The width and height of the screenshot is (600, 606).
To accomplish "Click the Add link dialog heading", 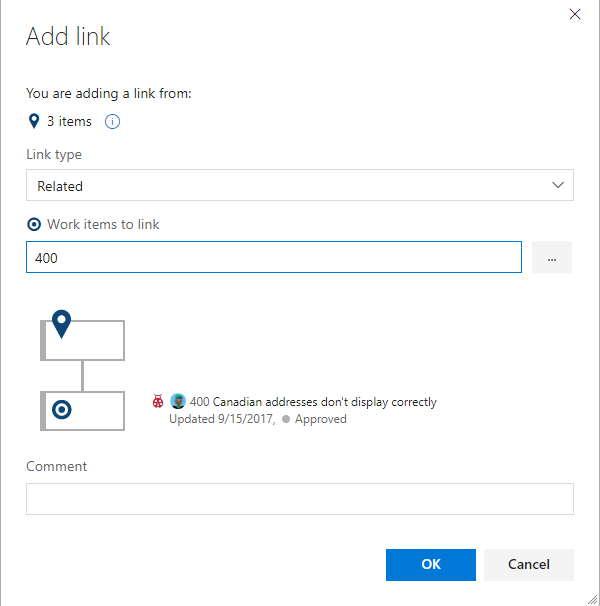I will [x=68, y=36].
